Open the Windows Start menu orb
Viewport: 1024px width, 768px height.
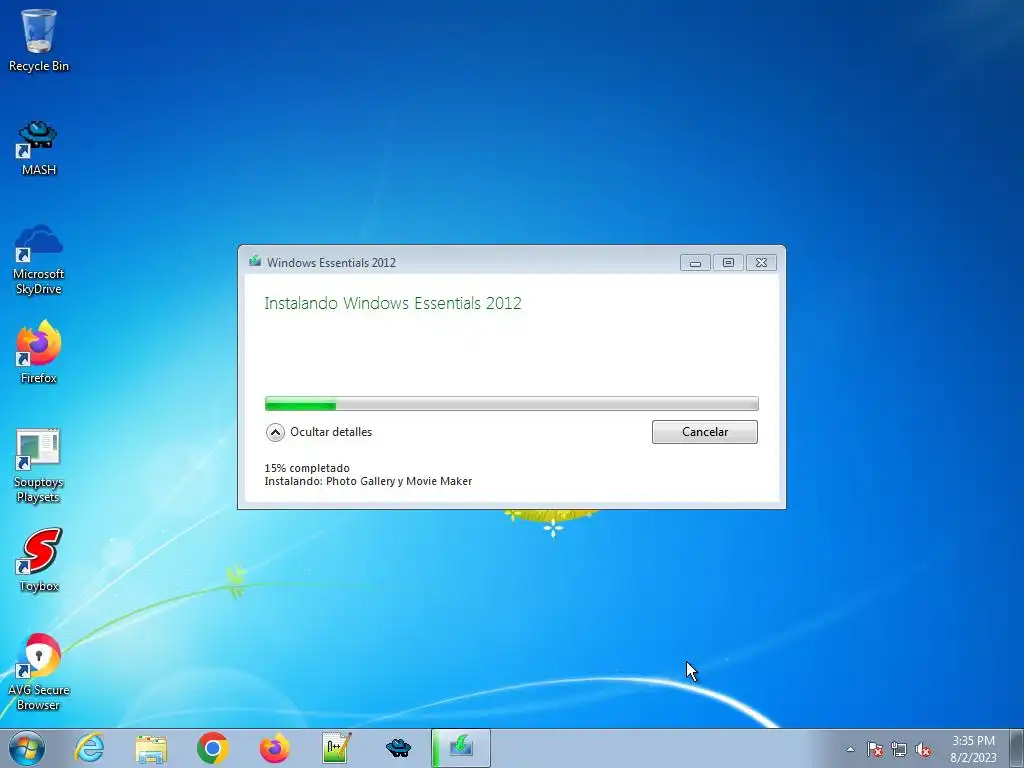tap(27, 748)
